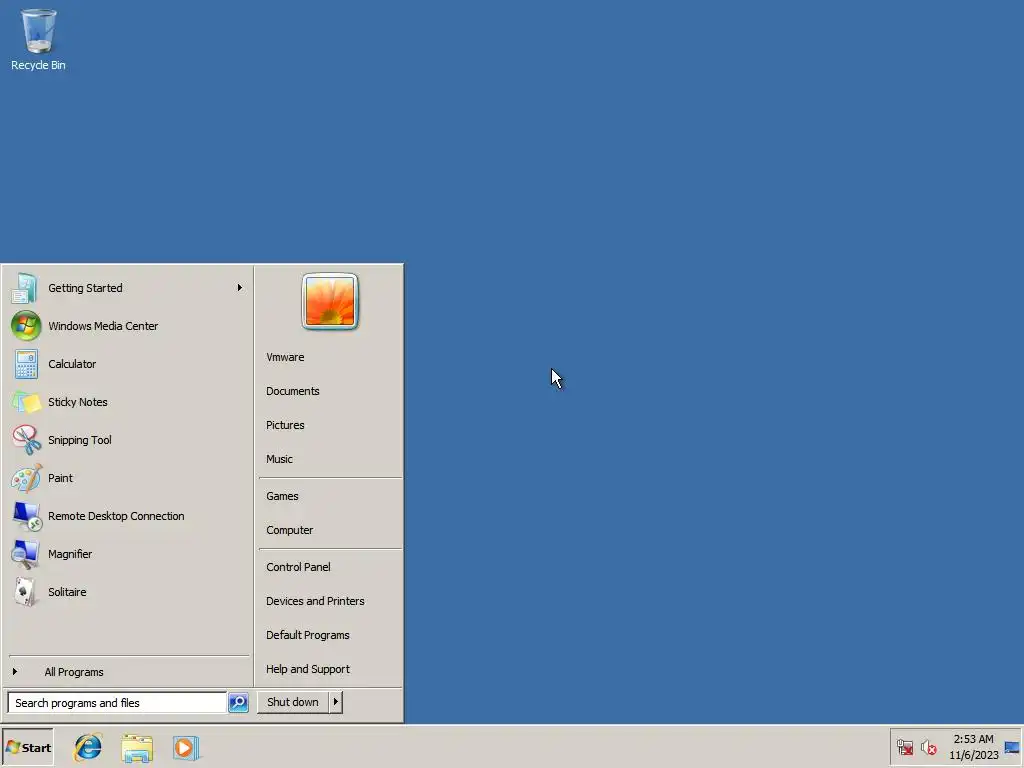This screenshot has height=768, width=1024.
Task: Launch Windows Media Center icon
Action: click(x=25, y=326)
